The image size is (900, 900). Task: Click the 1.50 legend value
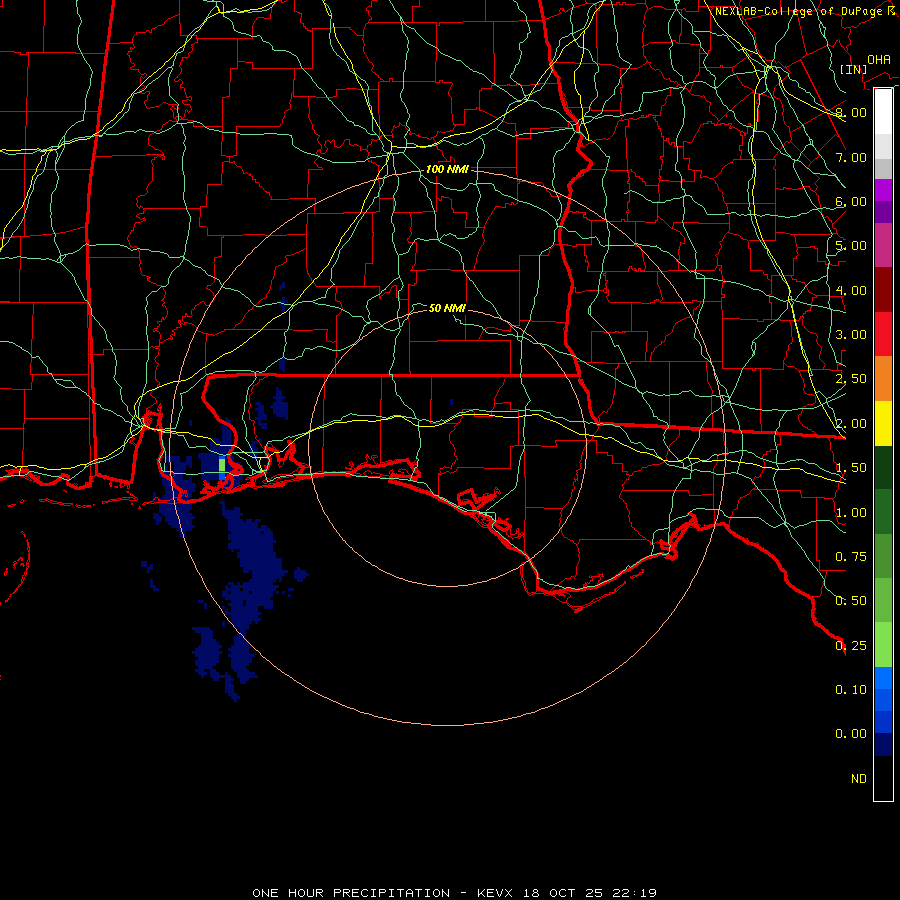tap(851, 468)
